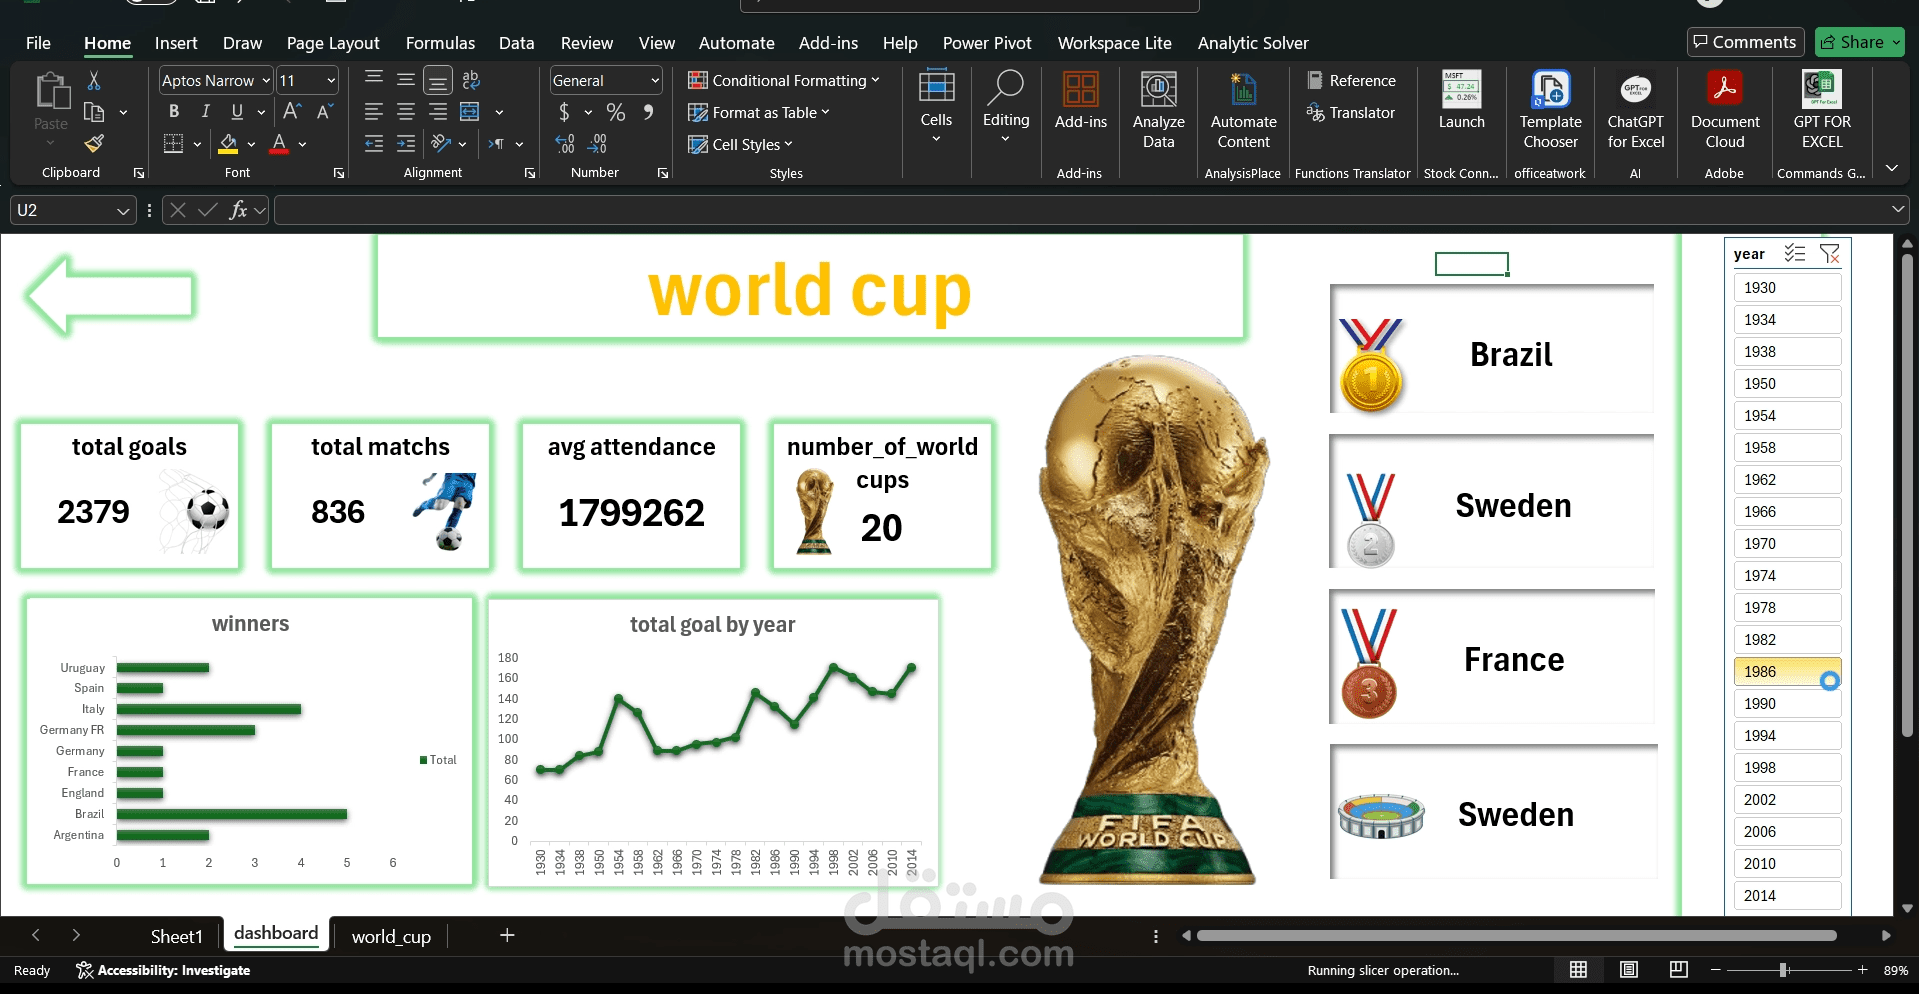The width and height of the screenshot is (1919, 994).
Task: Click the Decrease Indent icon
Action: click(374, 144)
